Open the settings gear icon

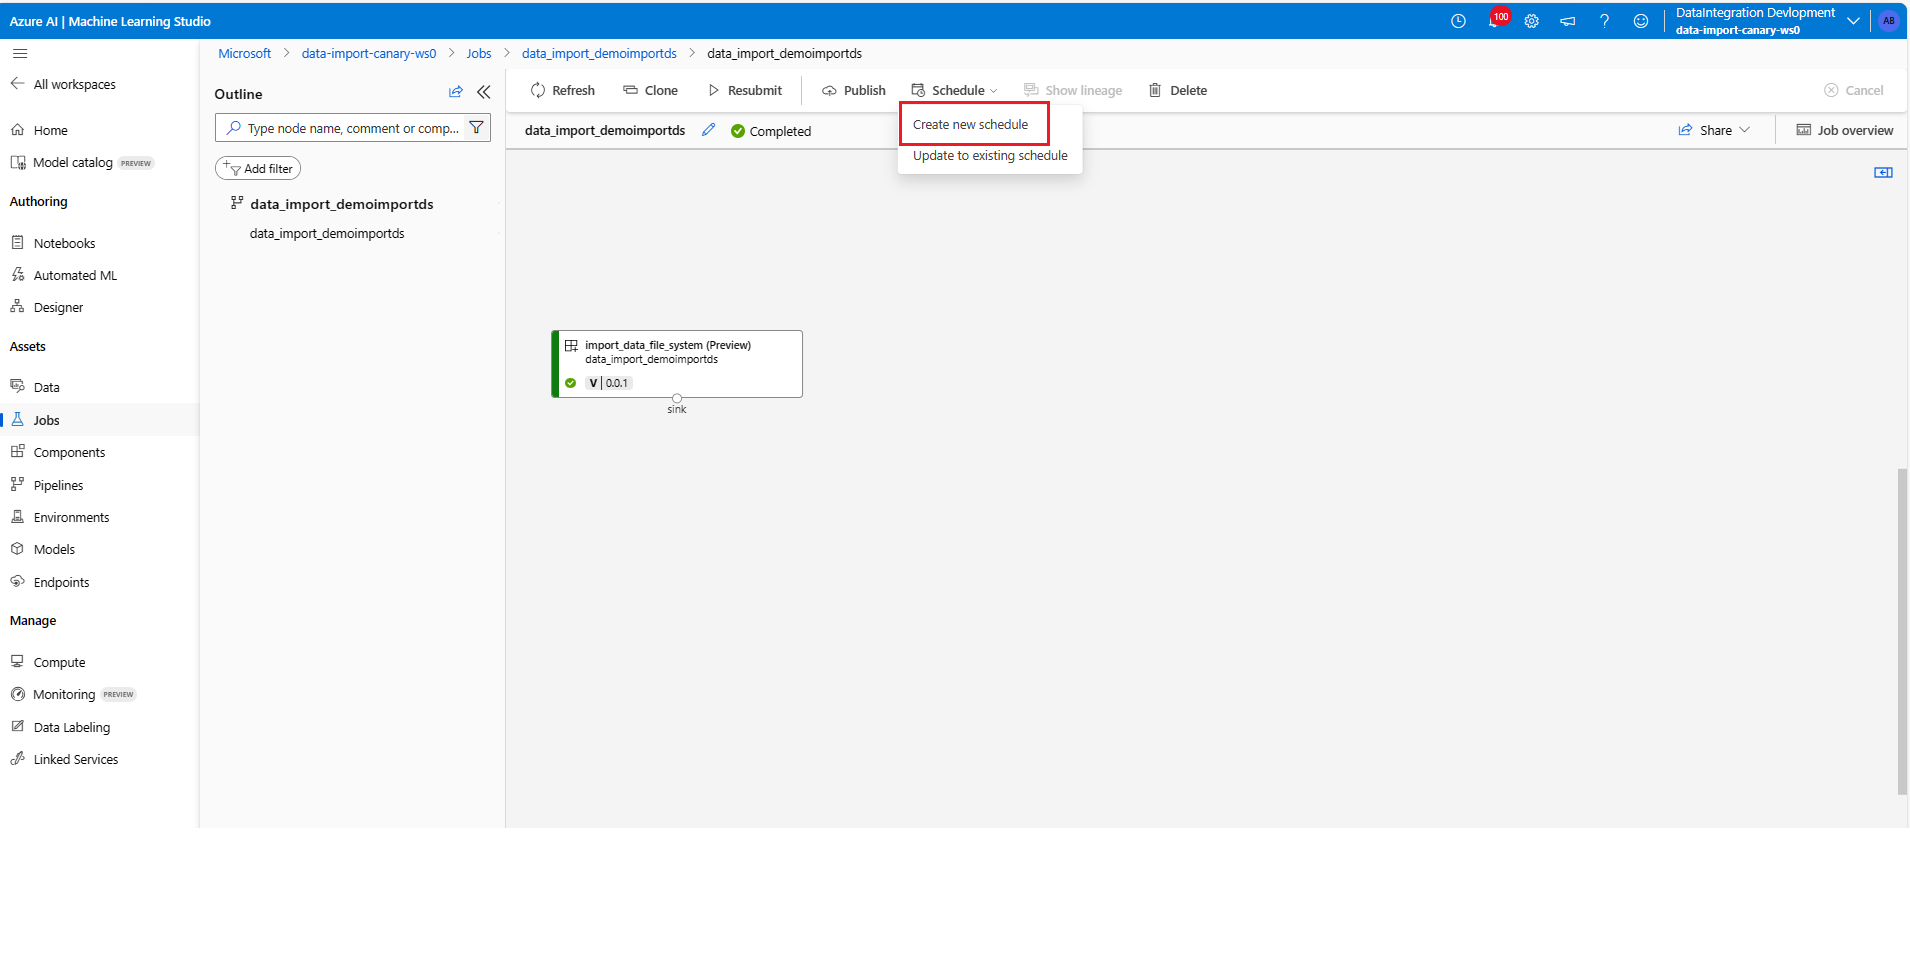[1531, 21]
